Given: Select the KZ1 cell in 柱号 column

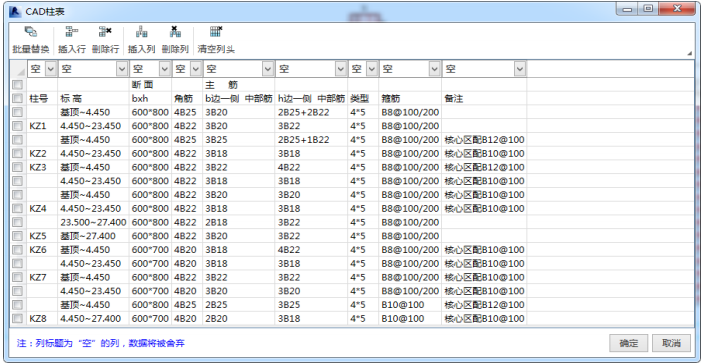Looking at the screenshot, I should pos(42,126).
